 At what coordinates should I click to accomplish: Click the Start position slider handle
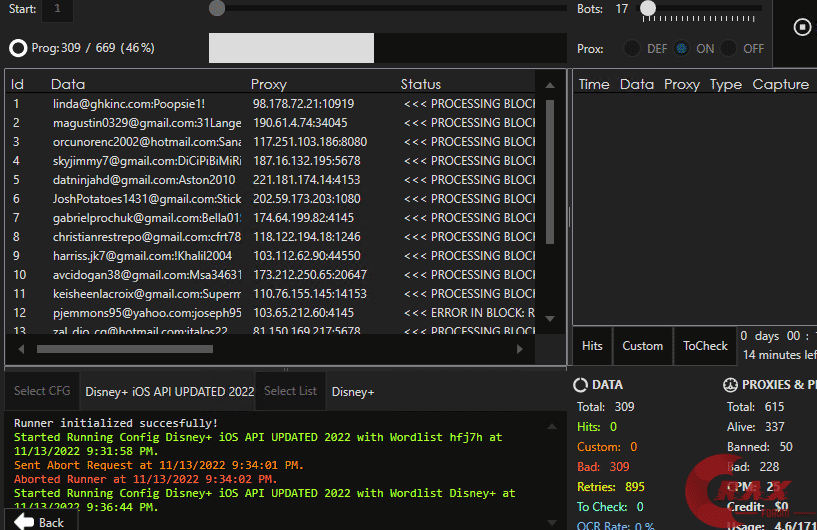coord(217,9)
